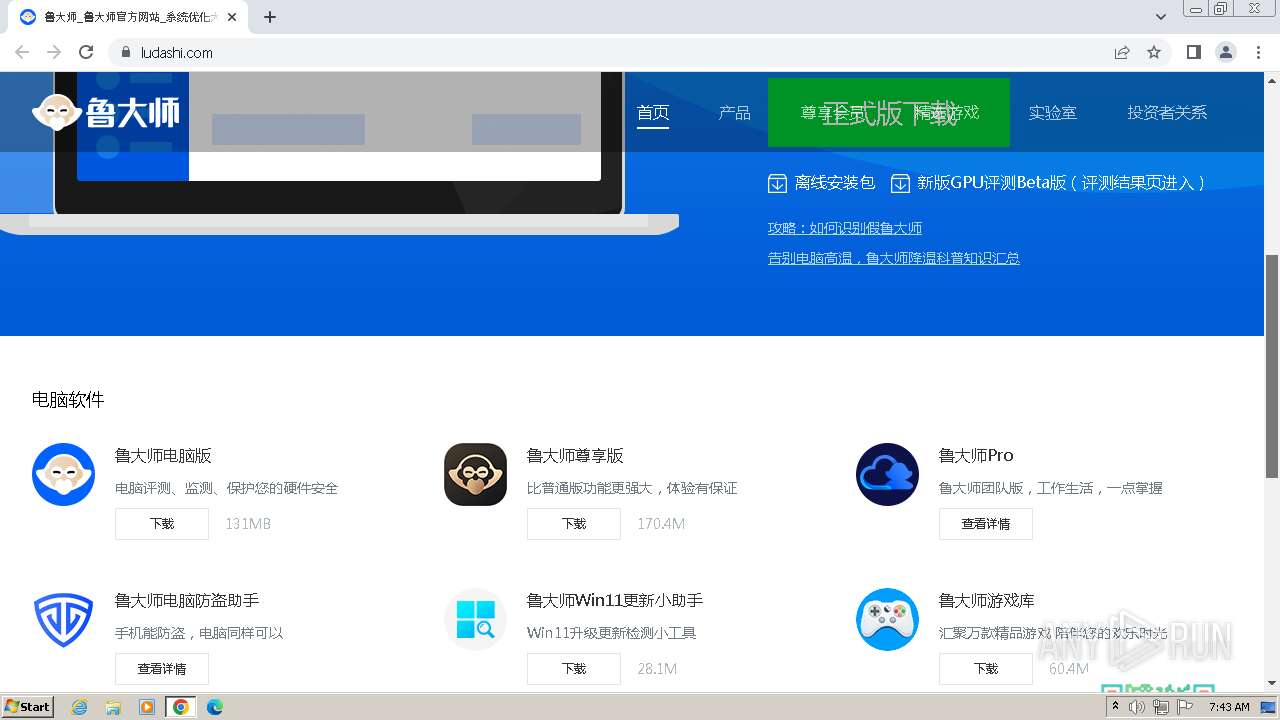This screenshot has height=720, width=1280.
Task: Click the 170.4M file size text
Action: point(661,523)
